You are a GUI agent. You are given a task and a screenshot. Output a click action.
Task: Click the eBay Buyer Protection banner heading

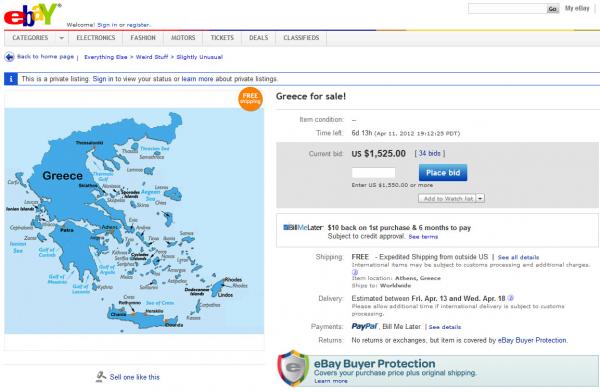tap(375, 363)
